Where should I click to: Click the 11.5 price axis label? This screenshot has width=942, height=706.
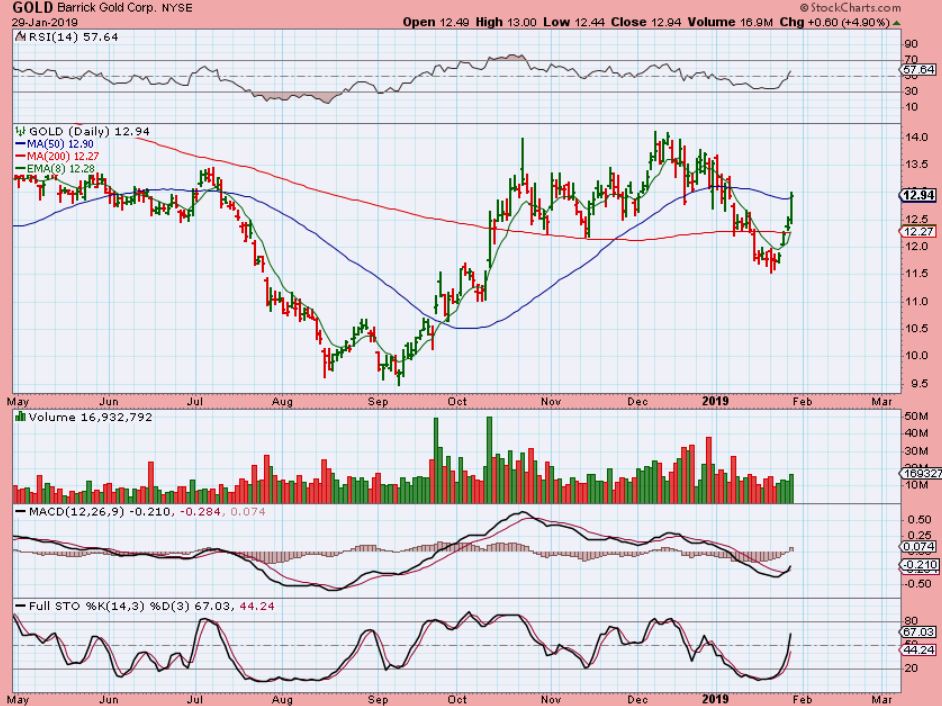(916, 273)
